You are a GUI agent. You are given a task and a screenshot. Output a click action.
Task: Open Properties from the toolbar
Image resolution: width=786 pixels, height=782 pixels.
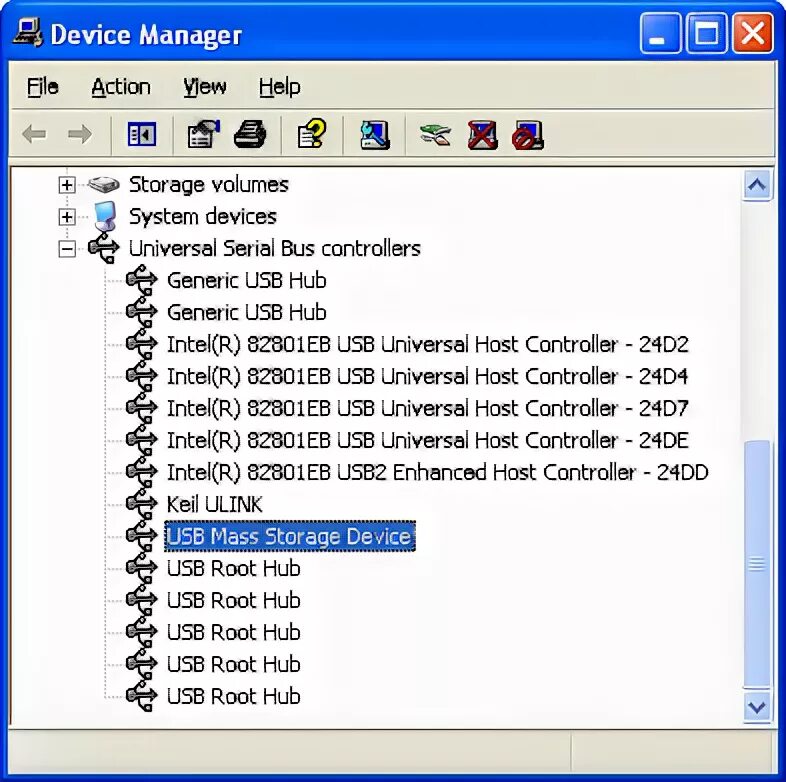(204, 134)
